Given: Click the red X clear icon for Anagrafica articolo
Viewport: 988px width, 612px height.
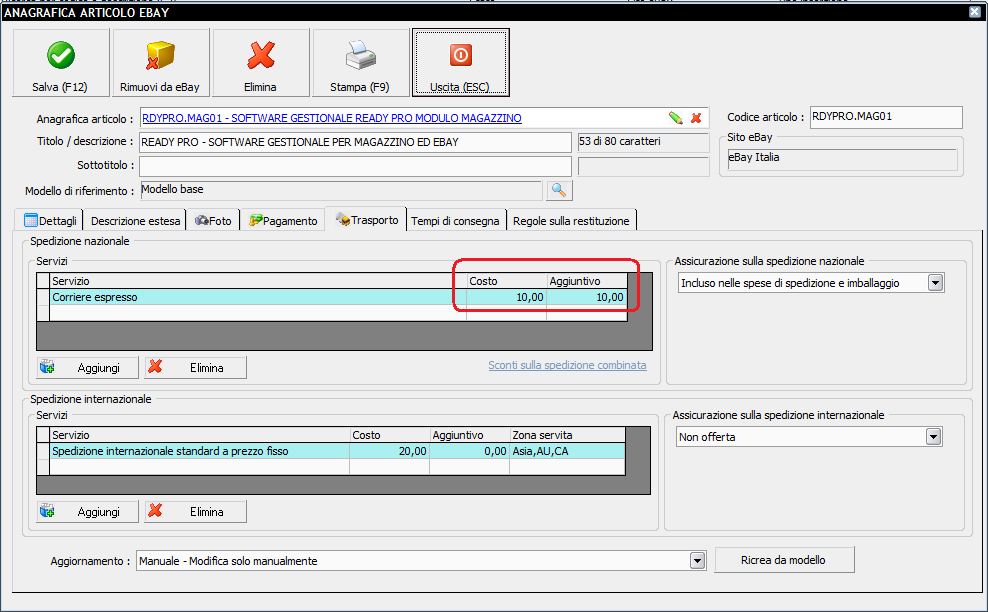Looking at the screenshot, I should click(696, 118).
